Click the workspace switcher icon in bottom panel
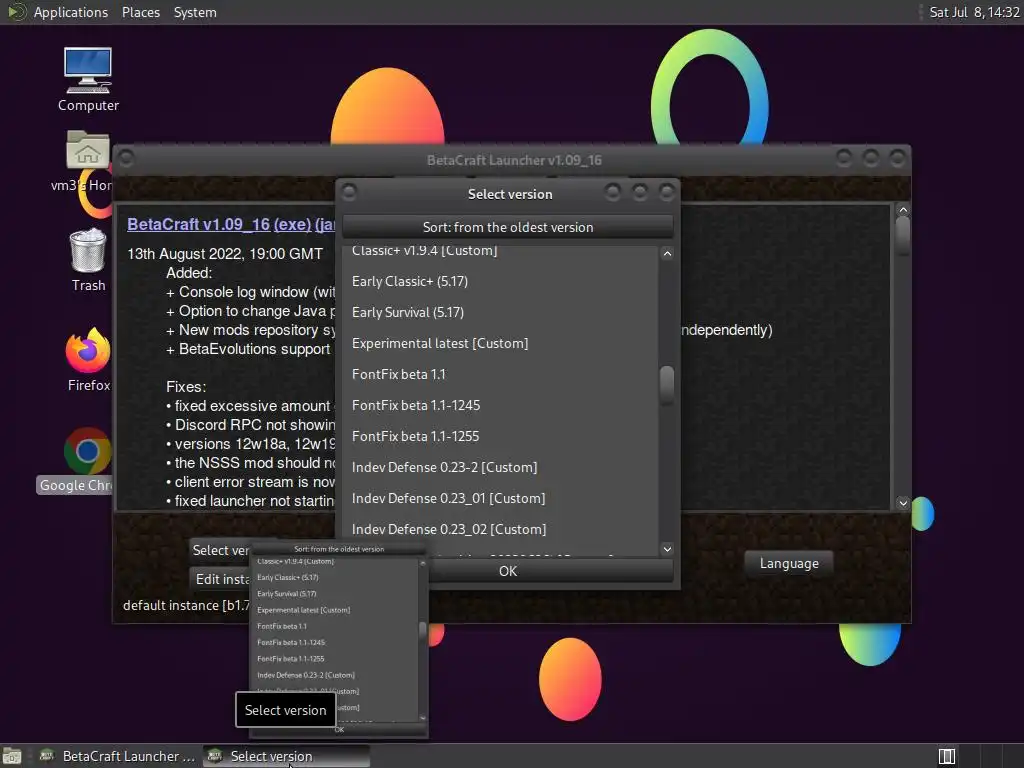 click(946, 756)
